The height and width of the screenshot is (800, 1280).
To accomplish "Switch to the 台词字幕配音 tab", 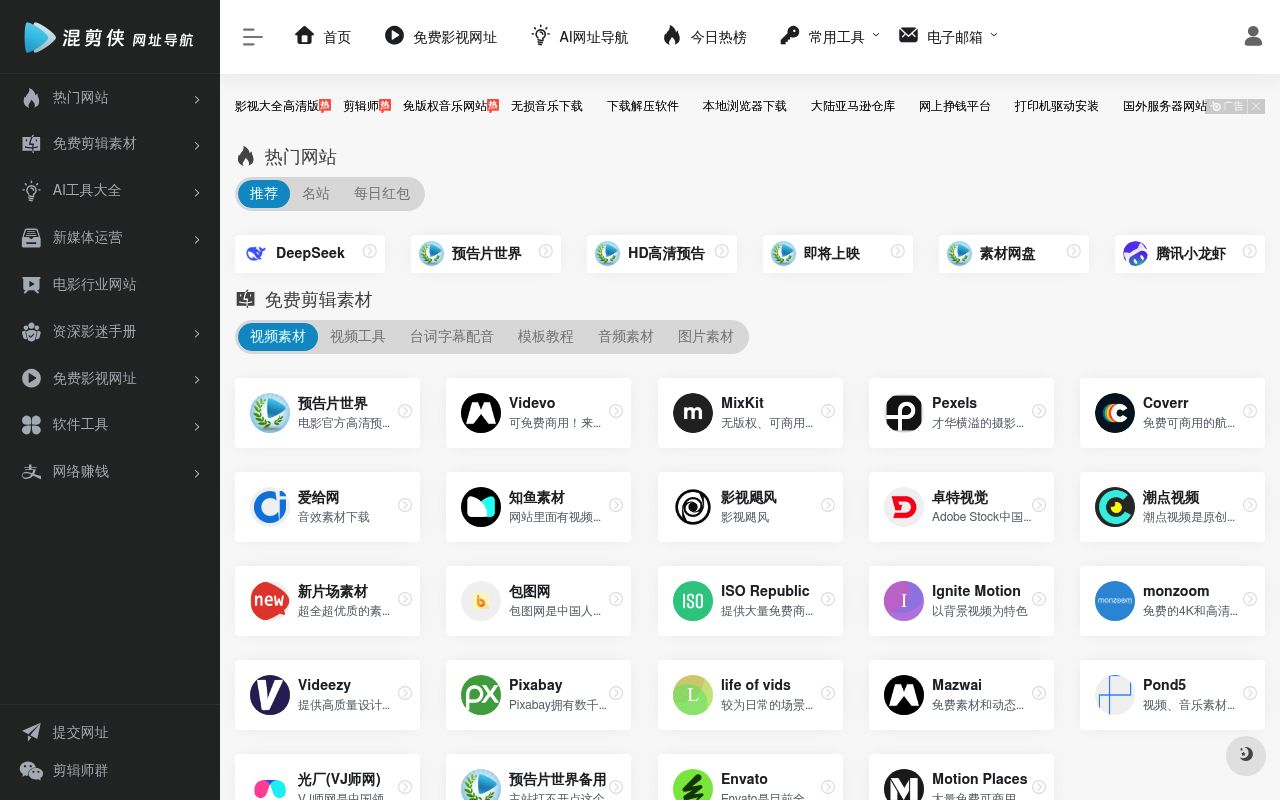I will pos(452,337).
